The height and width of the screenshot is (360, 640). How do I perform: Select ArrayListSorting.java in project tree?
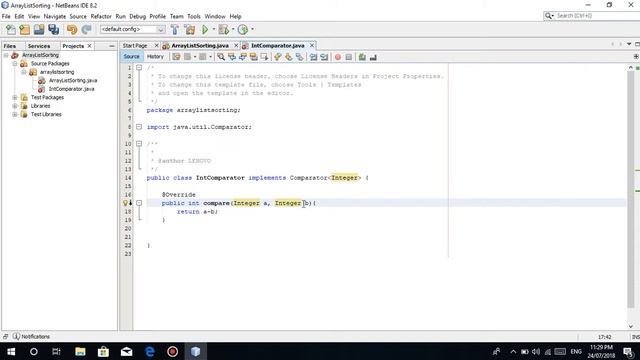click(73, 80)
